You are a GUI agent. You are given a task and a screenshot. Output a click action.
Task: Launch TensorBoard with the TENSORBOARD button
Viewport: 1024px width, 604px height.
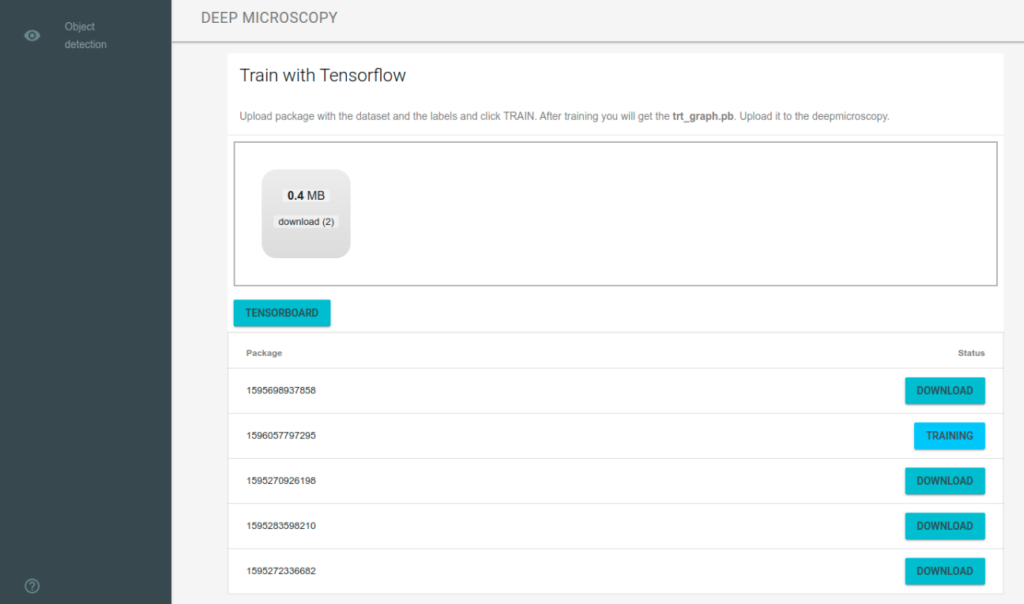(x=282, y=313)
